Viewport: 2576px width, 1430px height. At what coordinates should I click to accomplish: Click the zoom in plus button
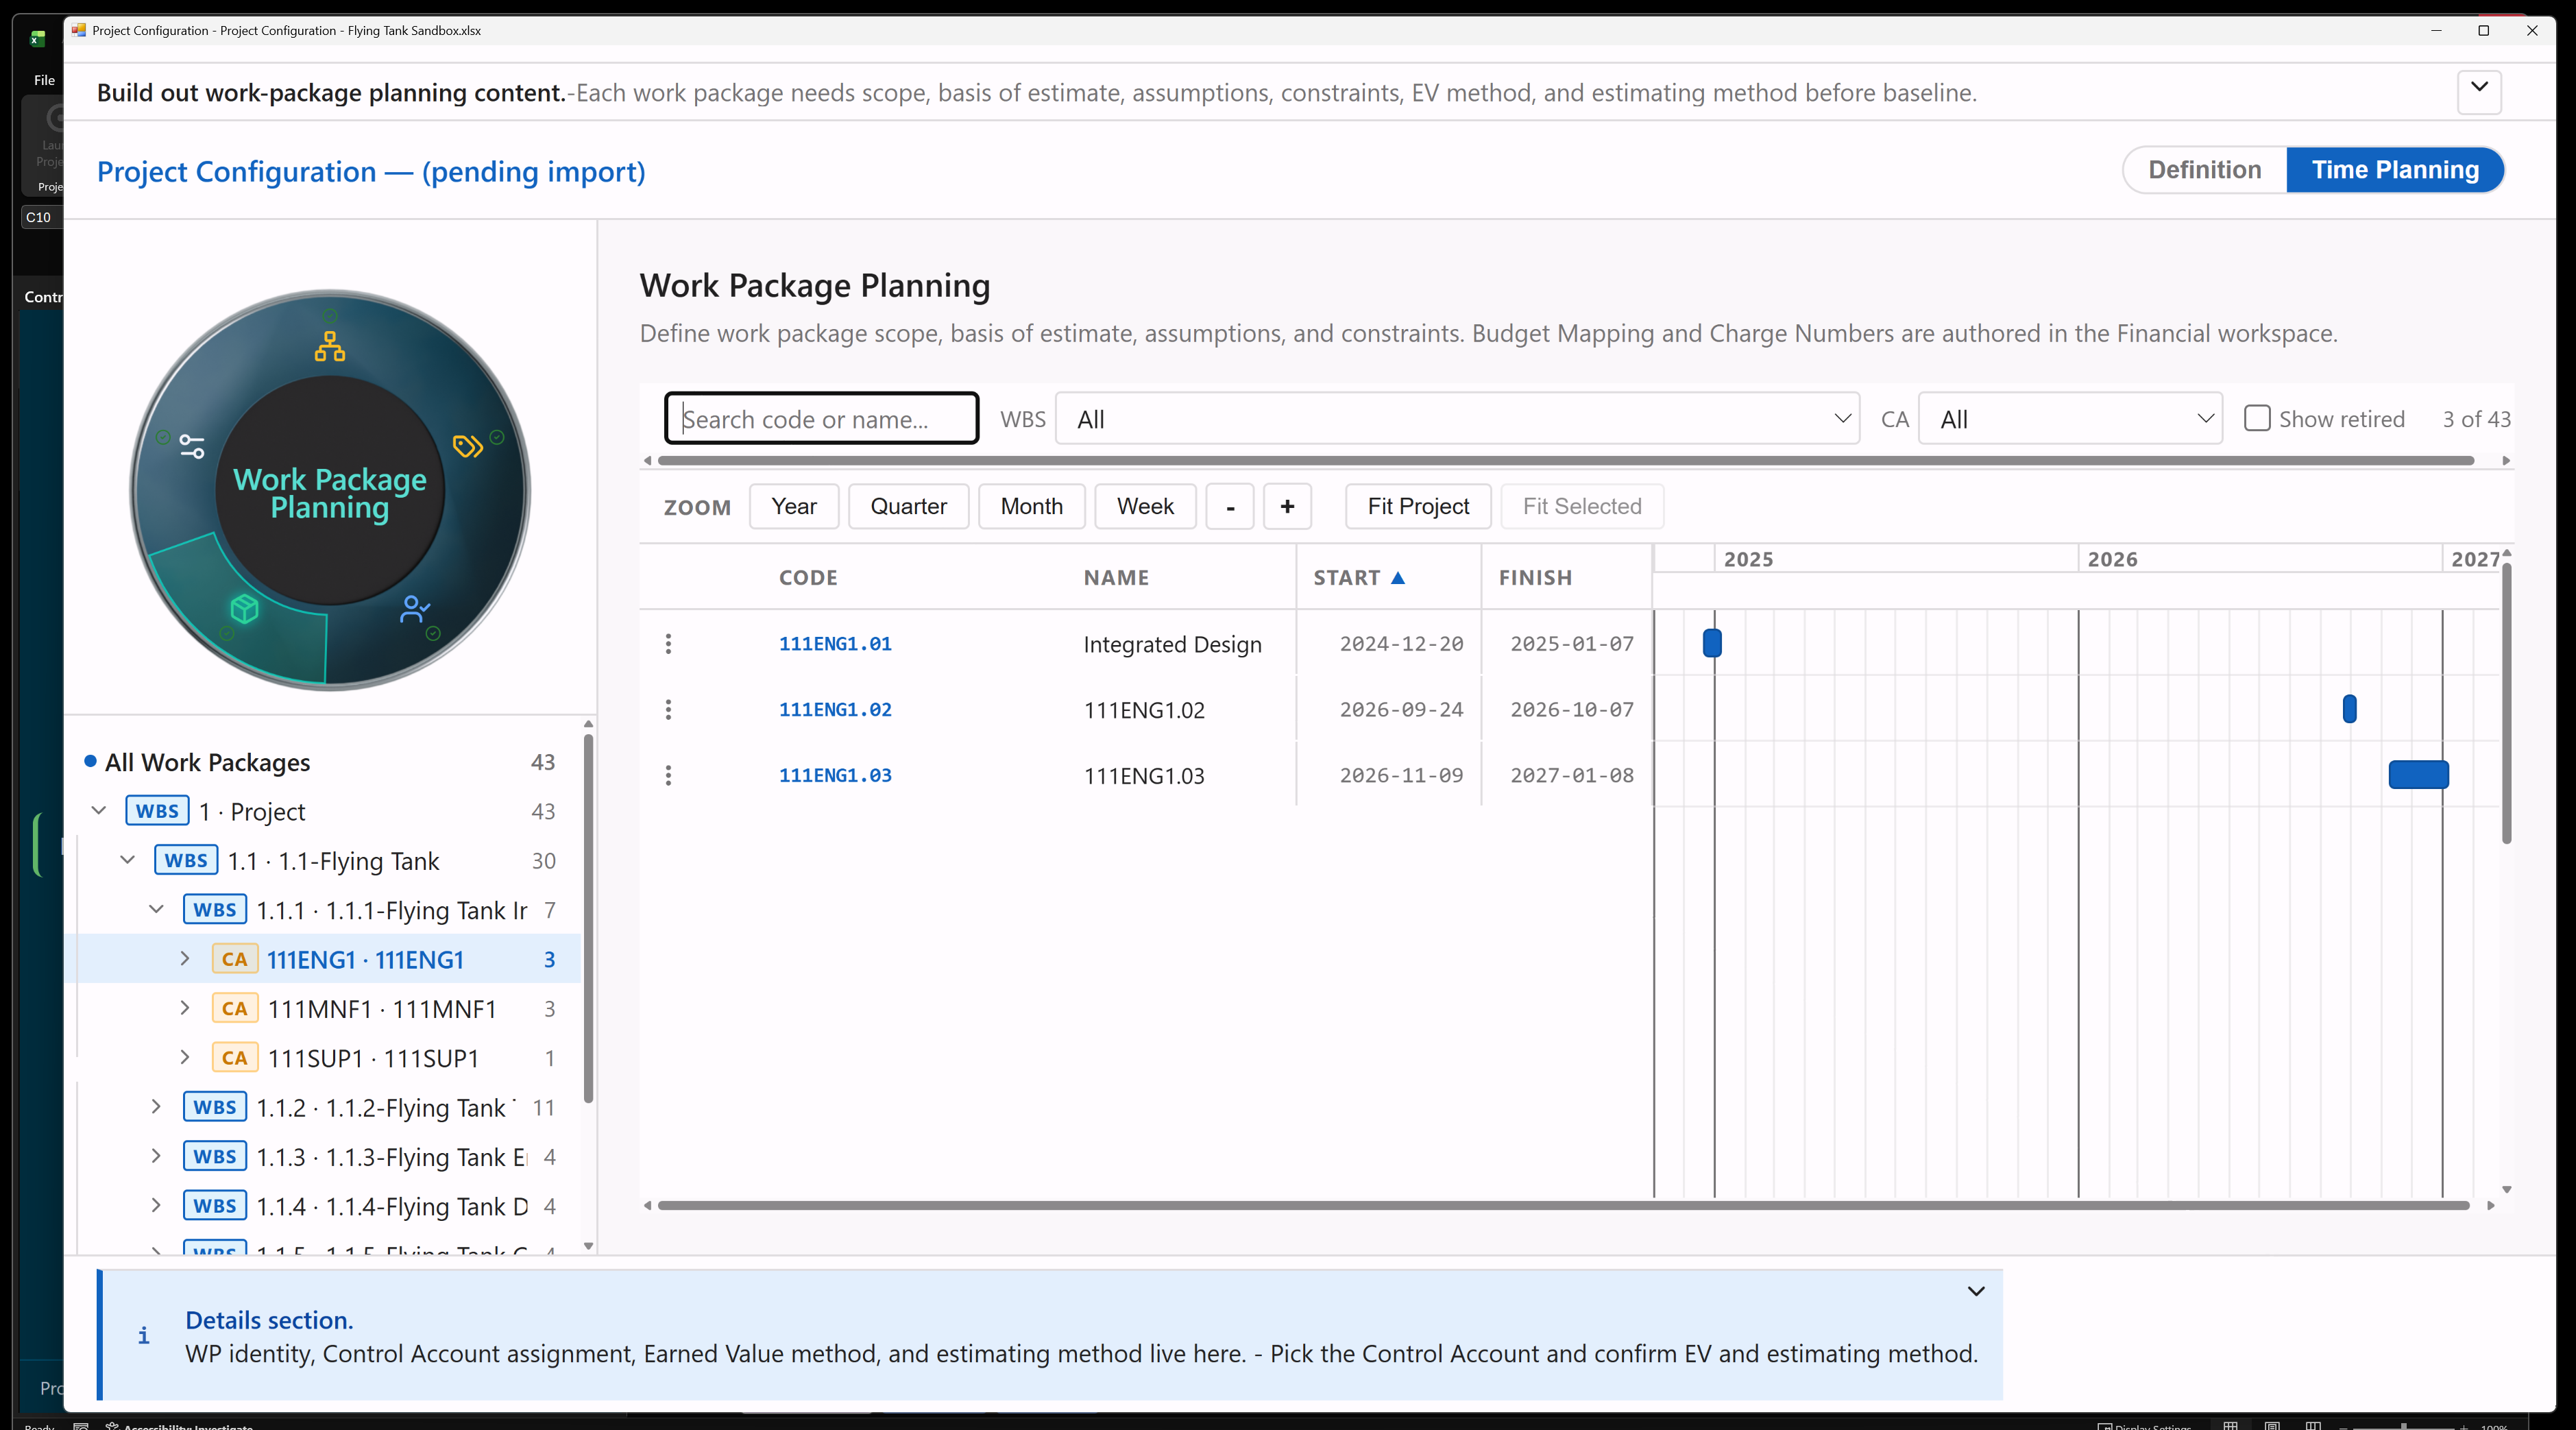1287,506
